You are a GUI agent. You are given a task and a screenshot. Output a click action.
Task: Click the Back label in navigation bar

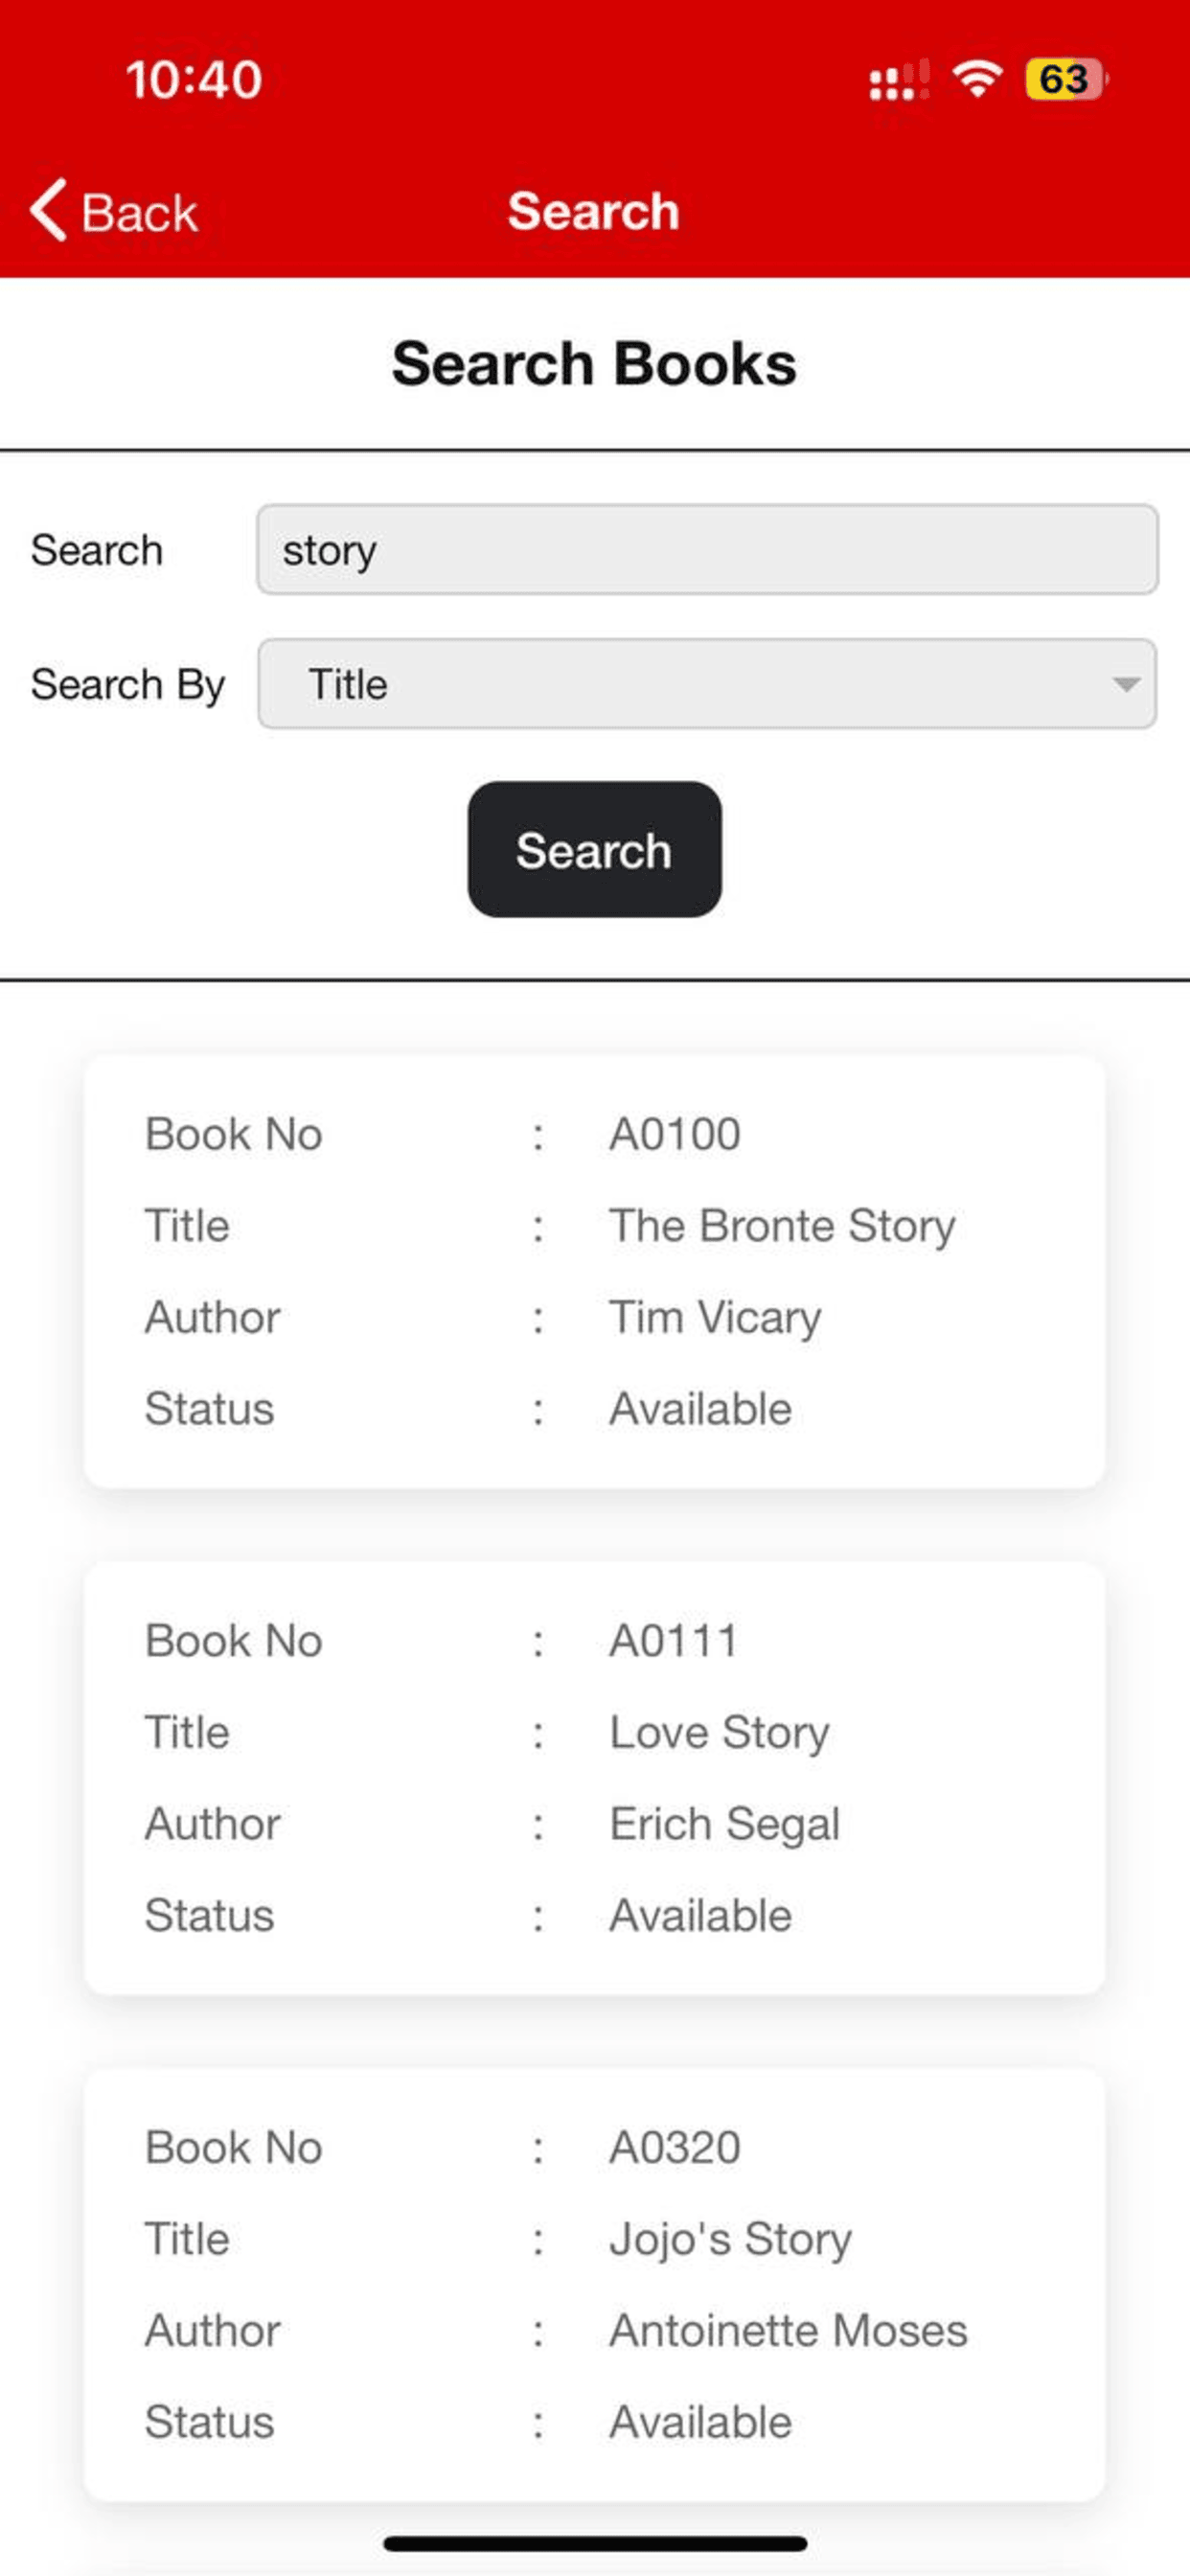tap(139, 213)
